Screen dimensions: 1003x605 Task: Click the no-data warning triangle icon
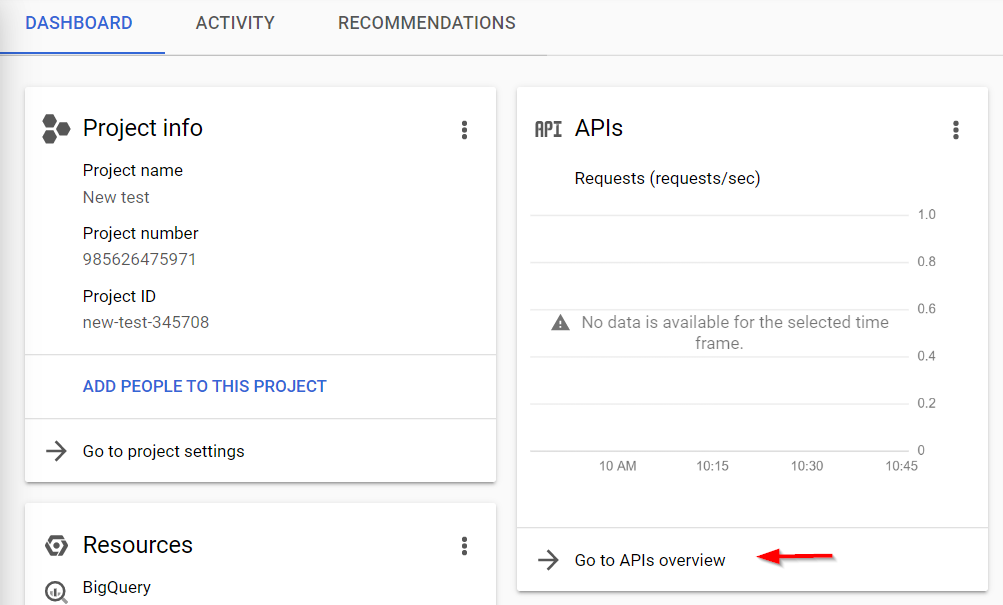pyautogui.click(x=561, y=323)
